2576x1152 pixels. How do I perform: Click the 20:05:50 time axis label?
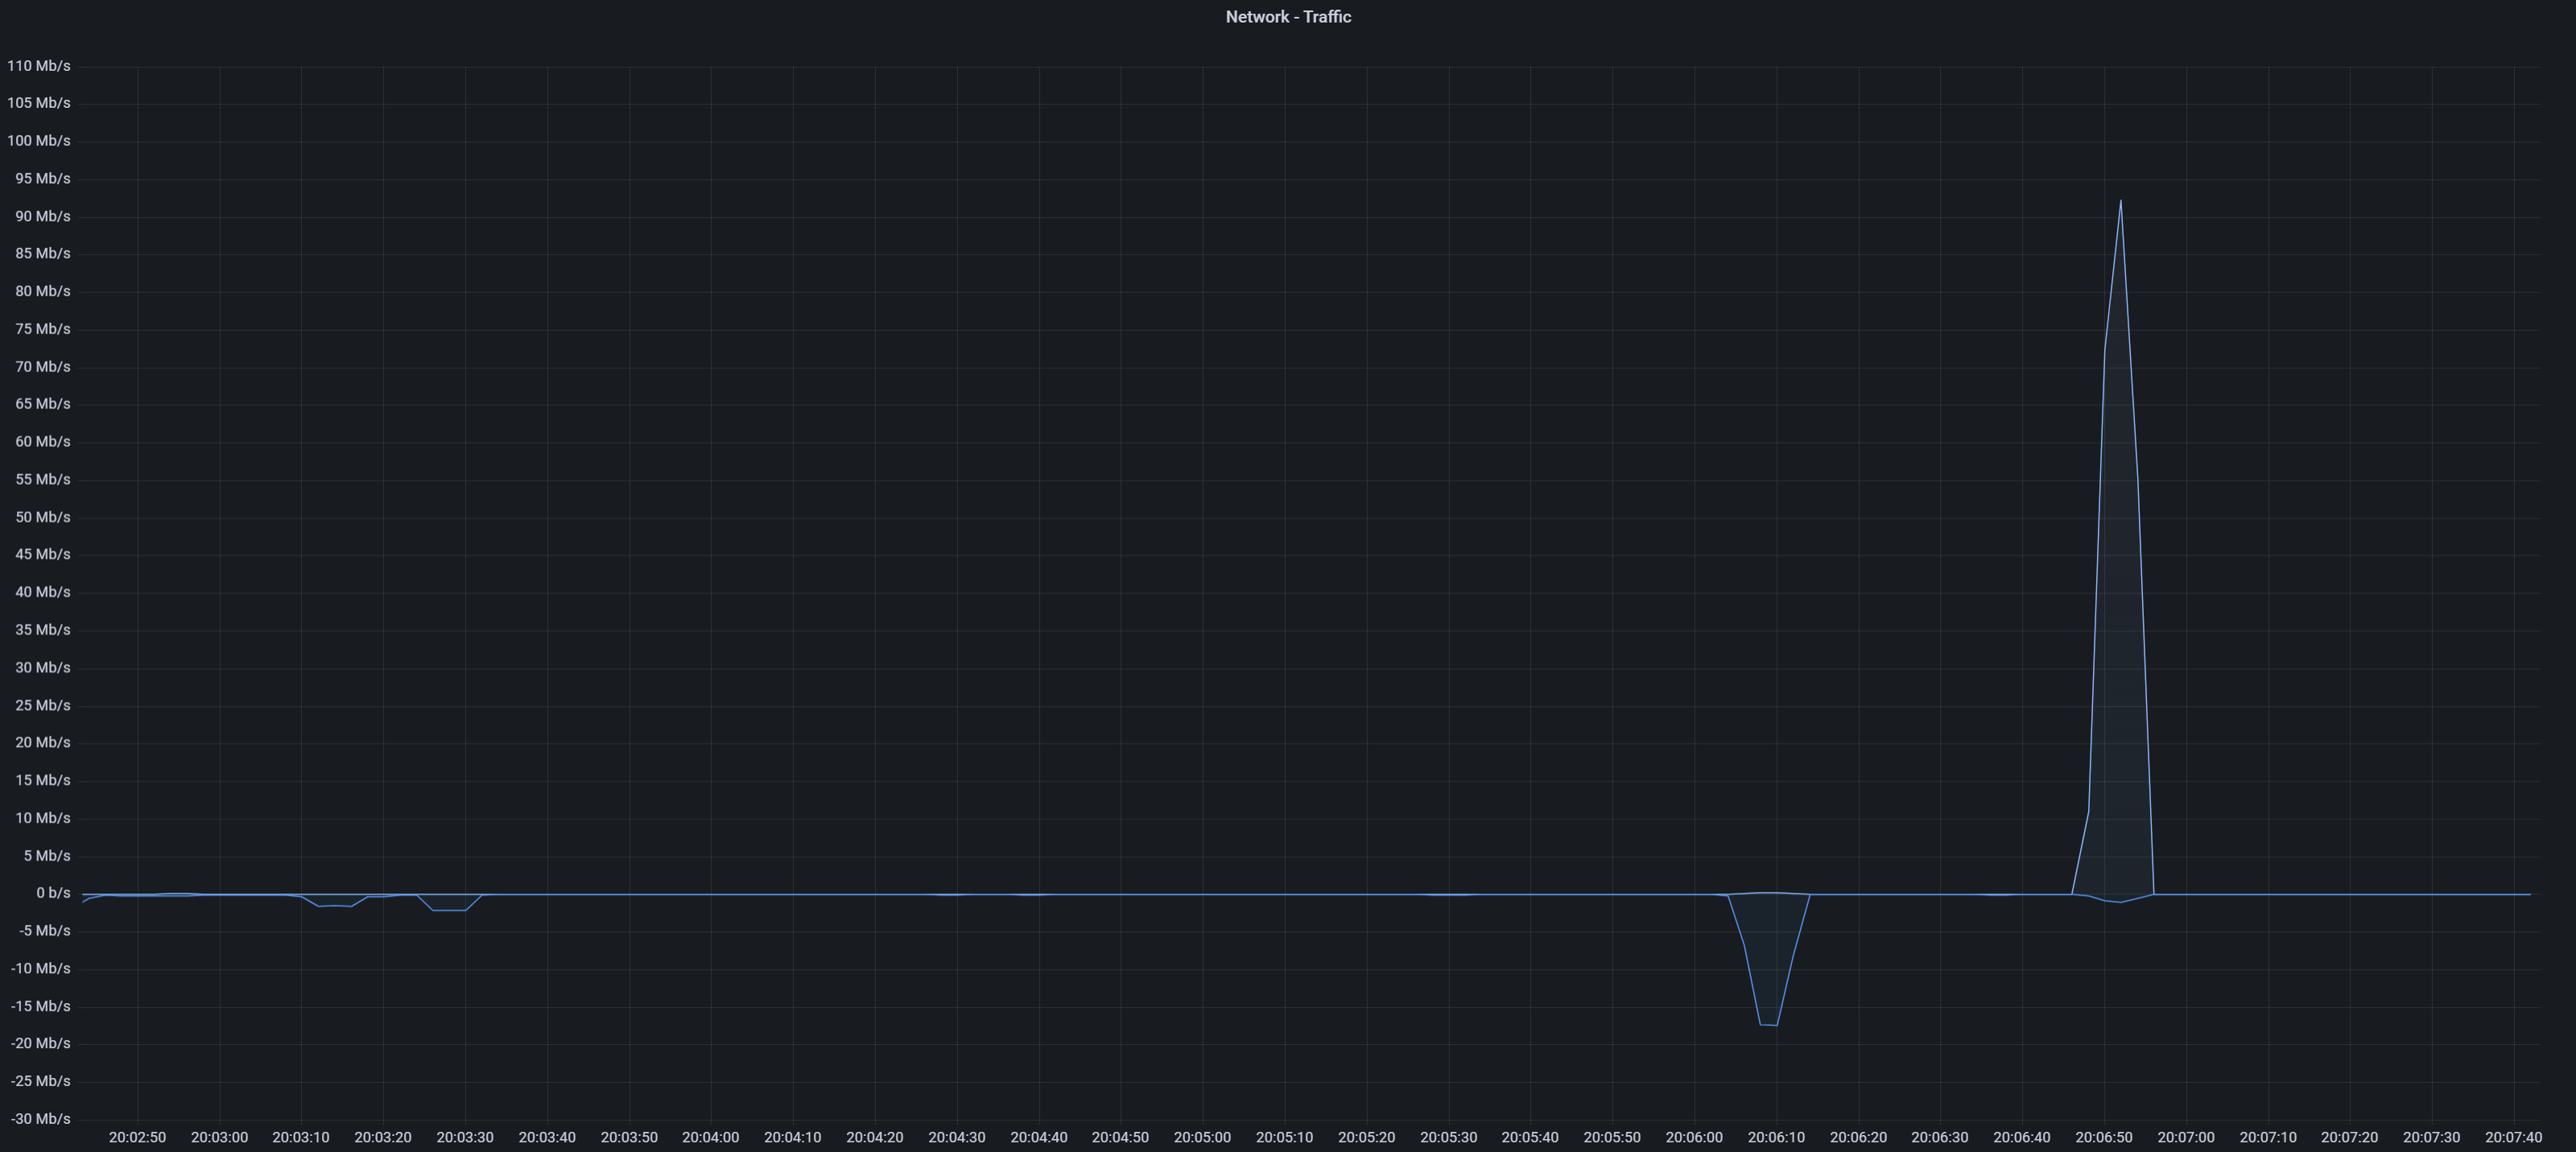1612,1138
